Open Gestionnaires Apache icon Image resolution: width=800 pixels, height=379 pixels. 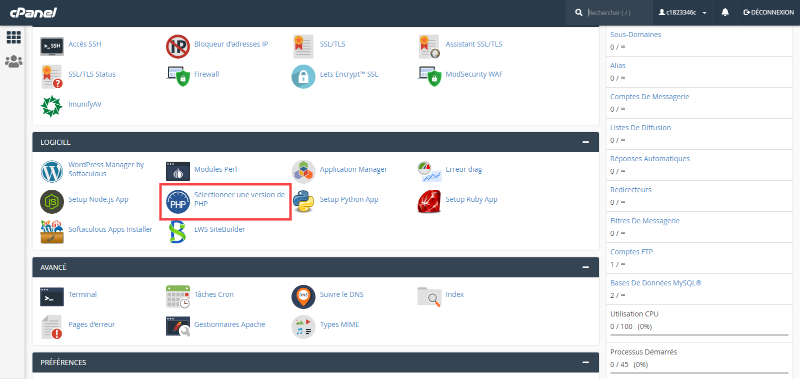178,326
